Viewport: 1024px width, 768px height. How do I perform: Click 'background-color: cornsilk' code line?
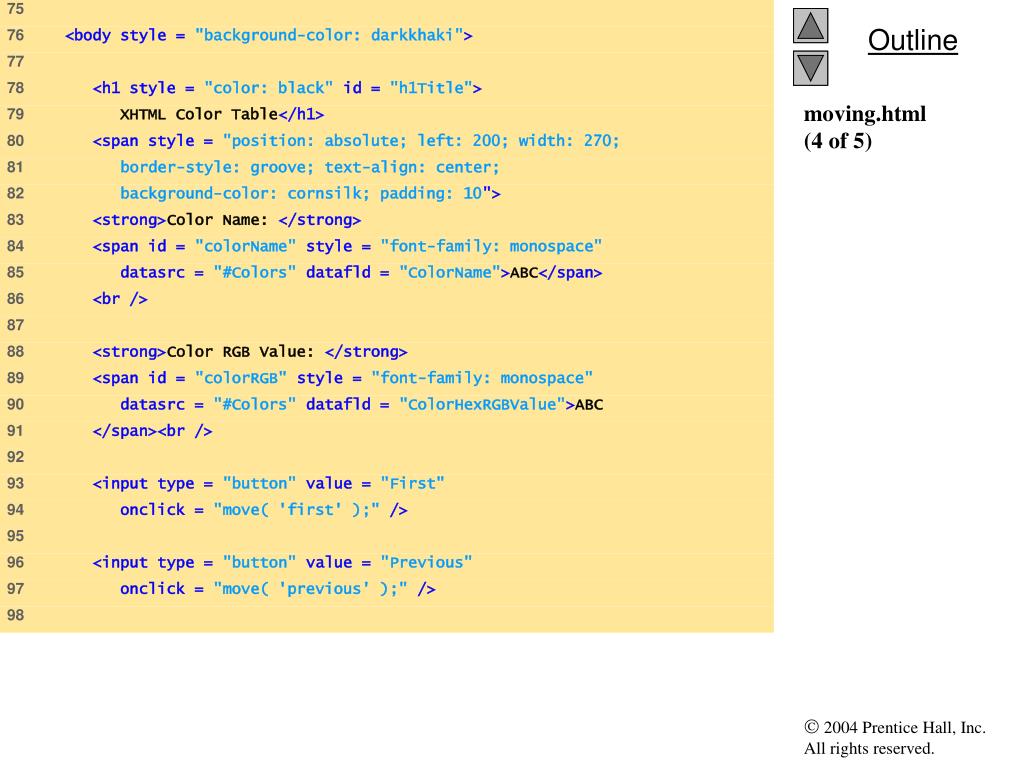point(310,193)
